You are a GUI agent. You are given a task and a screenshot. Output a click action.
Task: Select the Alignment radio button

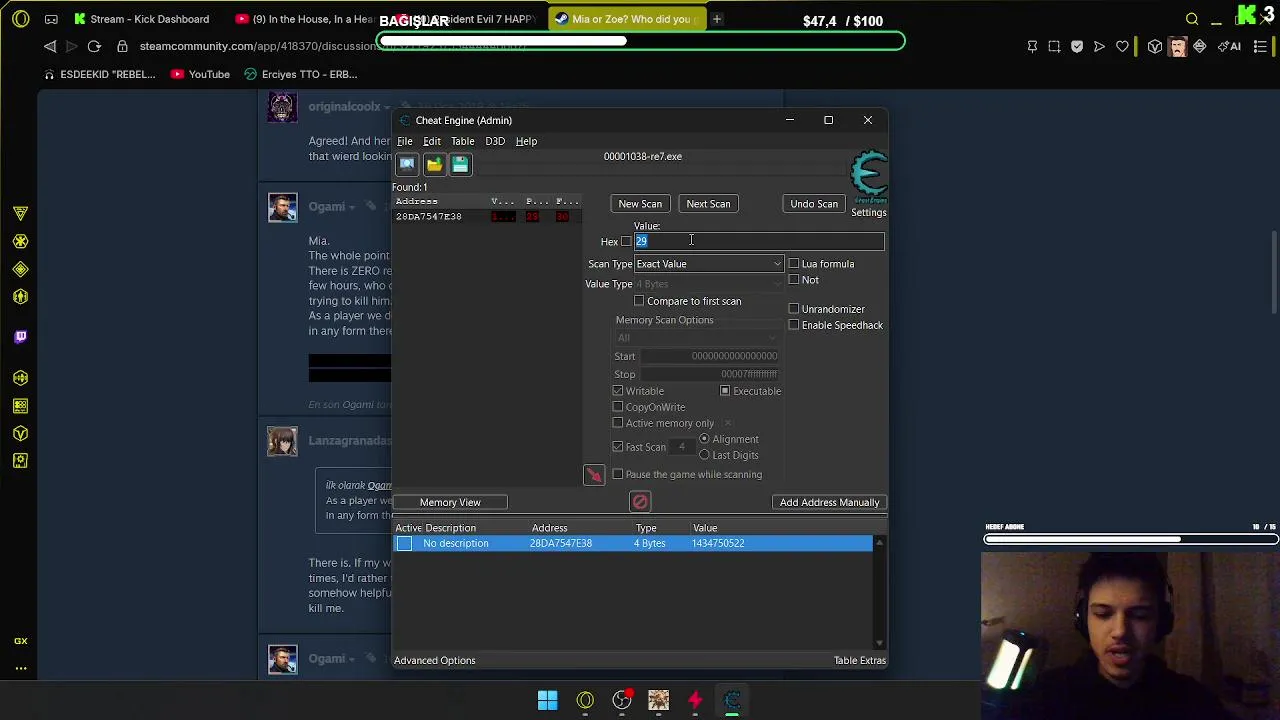tap(704, 439)
